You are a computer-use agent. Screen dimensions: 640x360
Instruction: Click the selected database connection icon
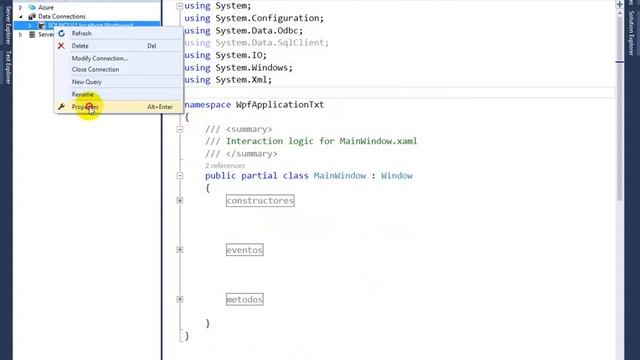pos(42,26)
